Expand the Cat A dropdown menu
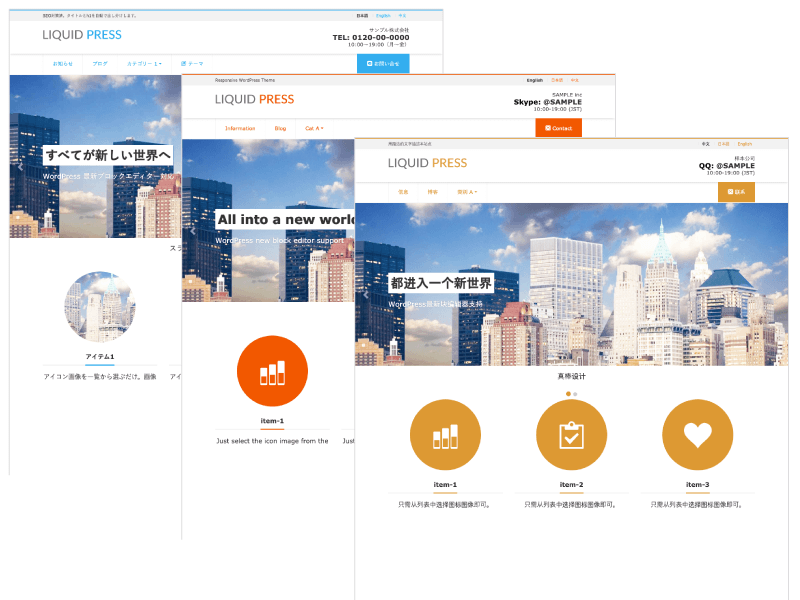The width and height of the screenshot is (800, 600). [314, 128]
